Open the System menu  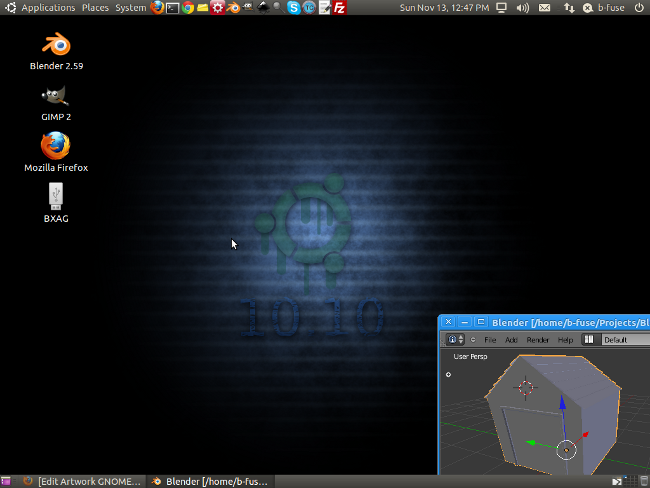pos(131,7)
